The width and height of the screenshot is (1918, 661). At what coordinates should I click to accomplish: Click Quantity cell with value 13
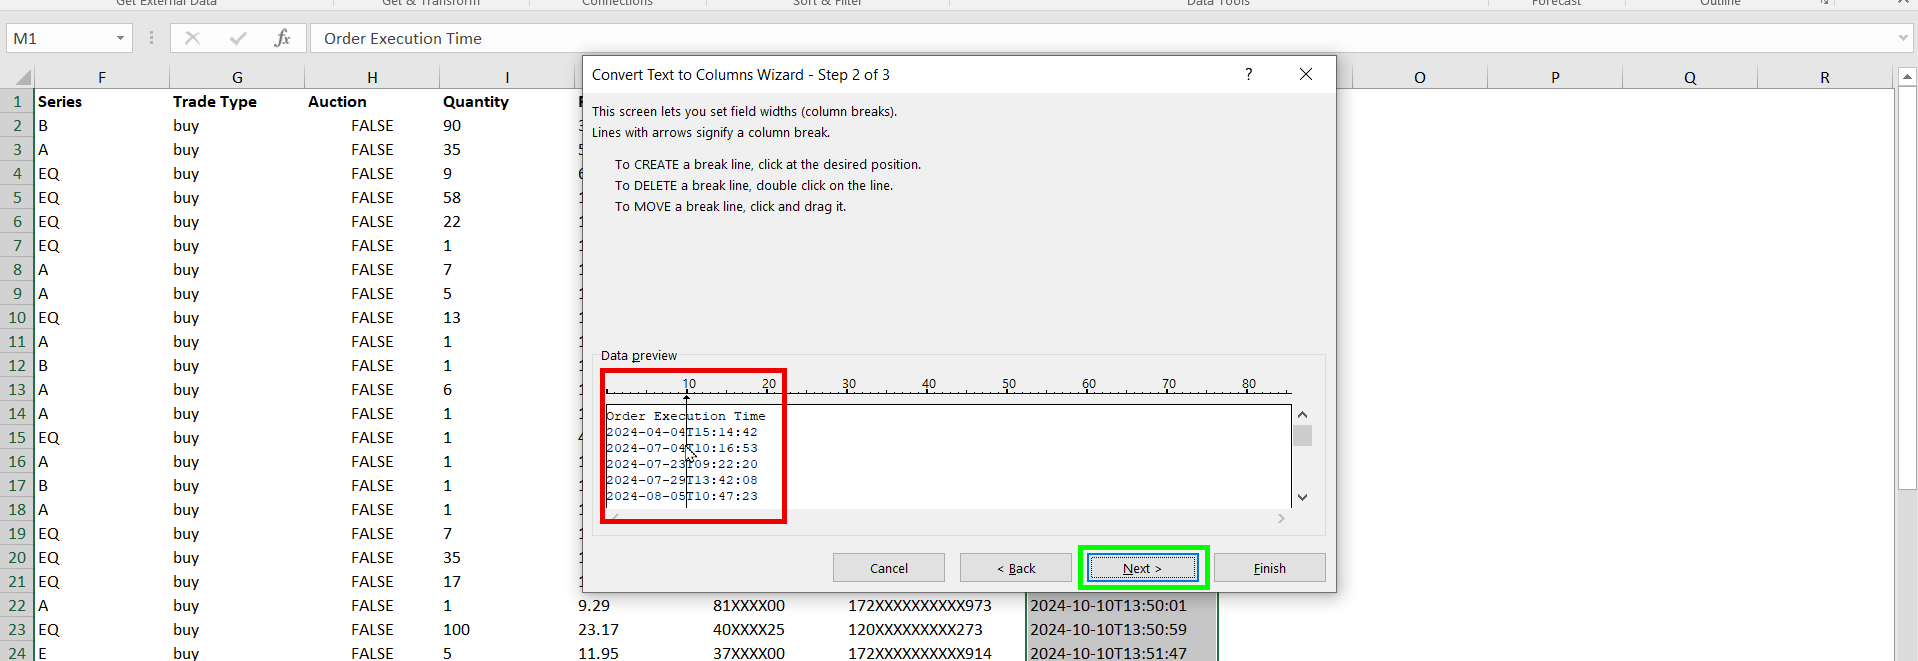click(x=507, y=317)
